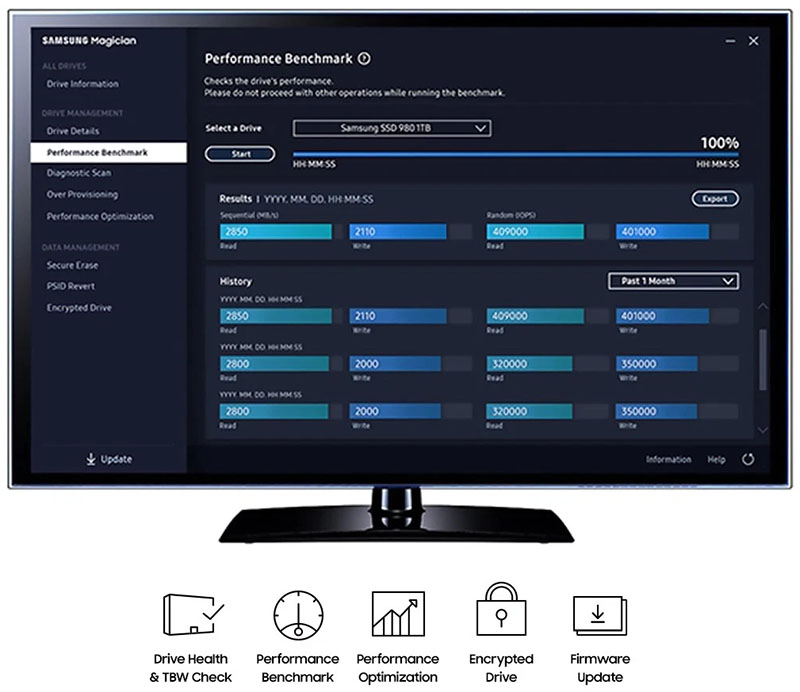Open the Samsung SSD 980 1TB drive dropdown
This screenshot has height=692, width=800.
(x=391, y=128)
